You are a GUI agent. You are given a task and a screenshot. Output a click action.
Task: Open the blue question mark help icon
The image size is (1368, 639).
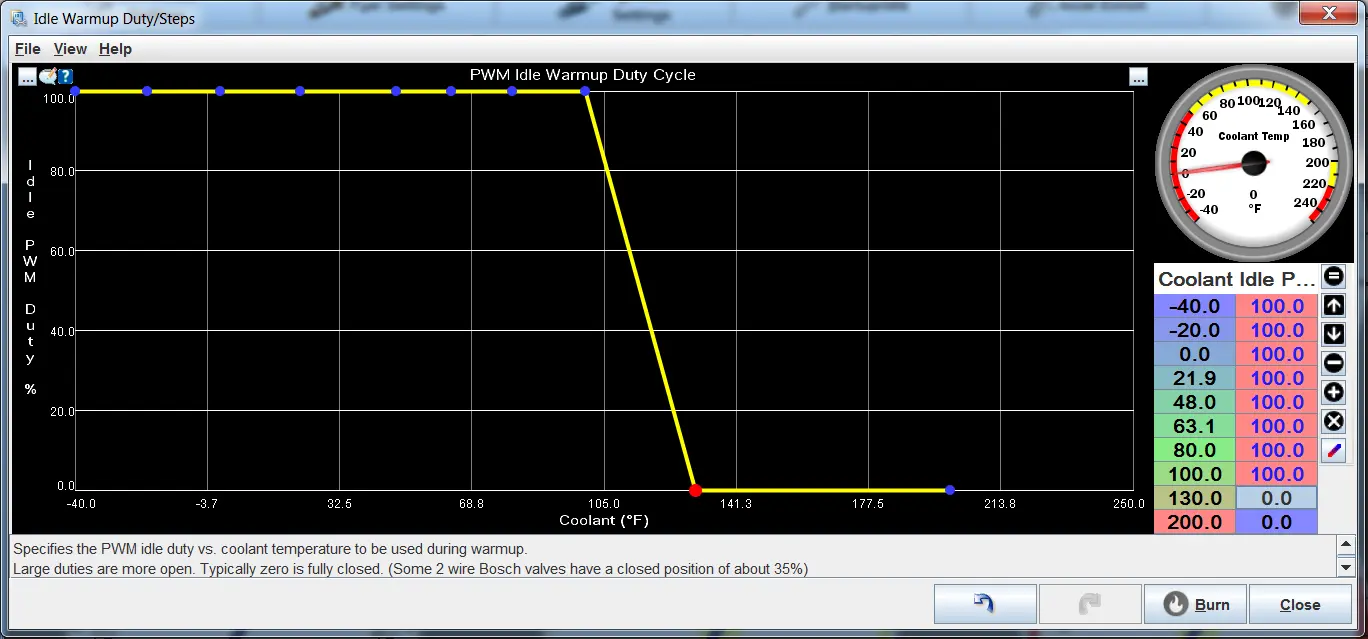click(66, 76)
